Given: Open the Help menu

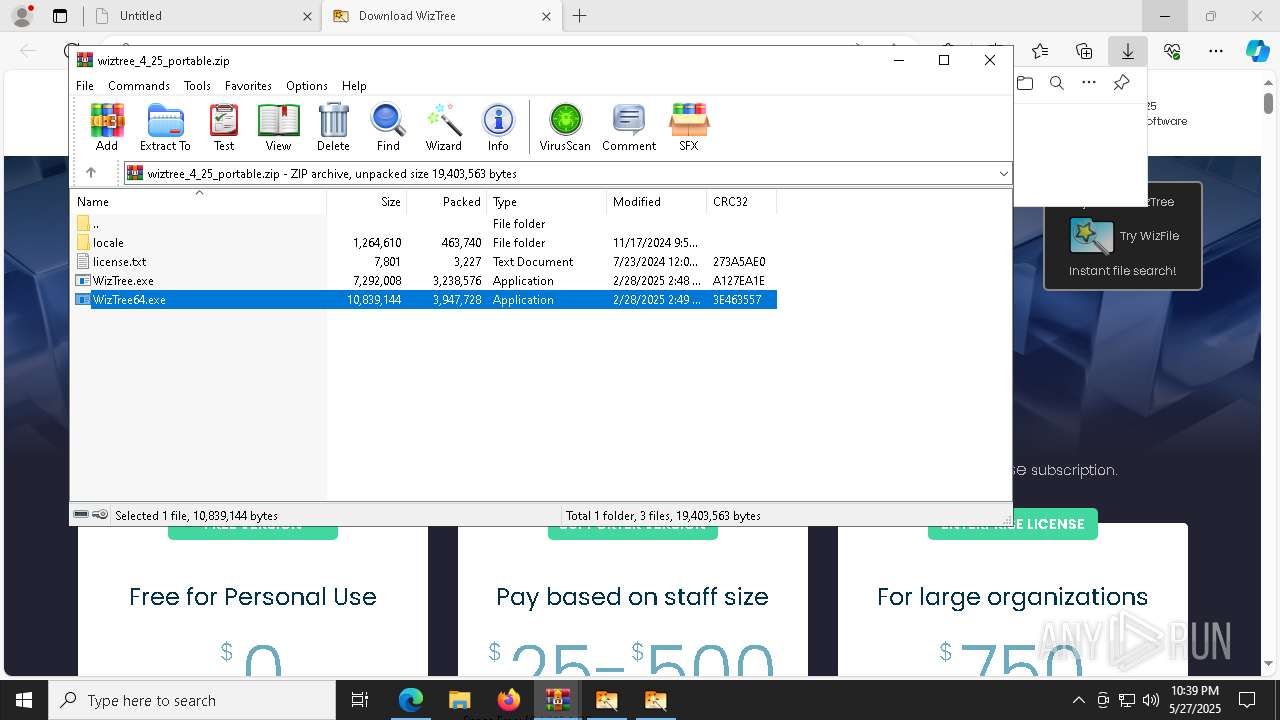Looking at the screenshot, I should pos(354,86).
